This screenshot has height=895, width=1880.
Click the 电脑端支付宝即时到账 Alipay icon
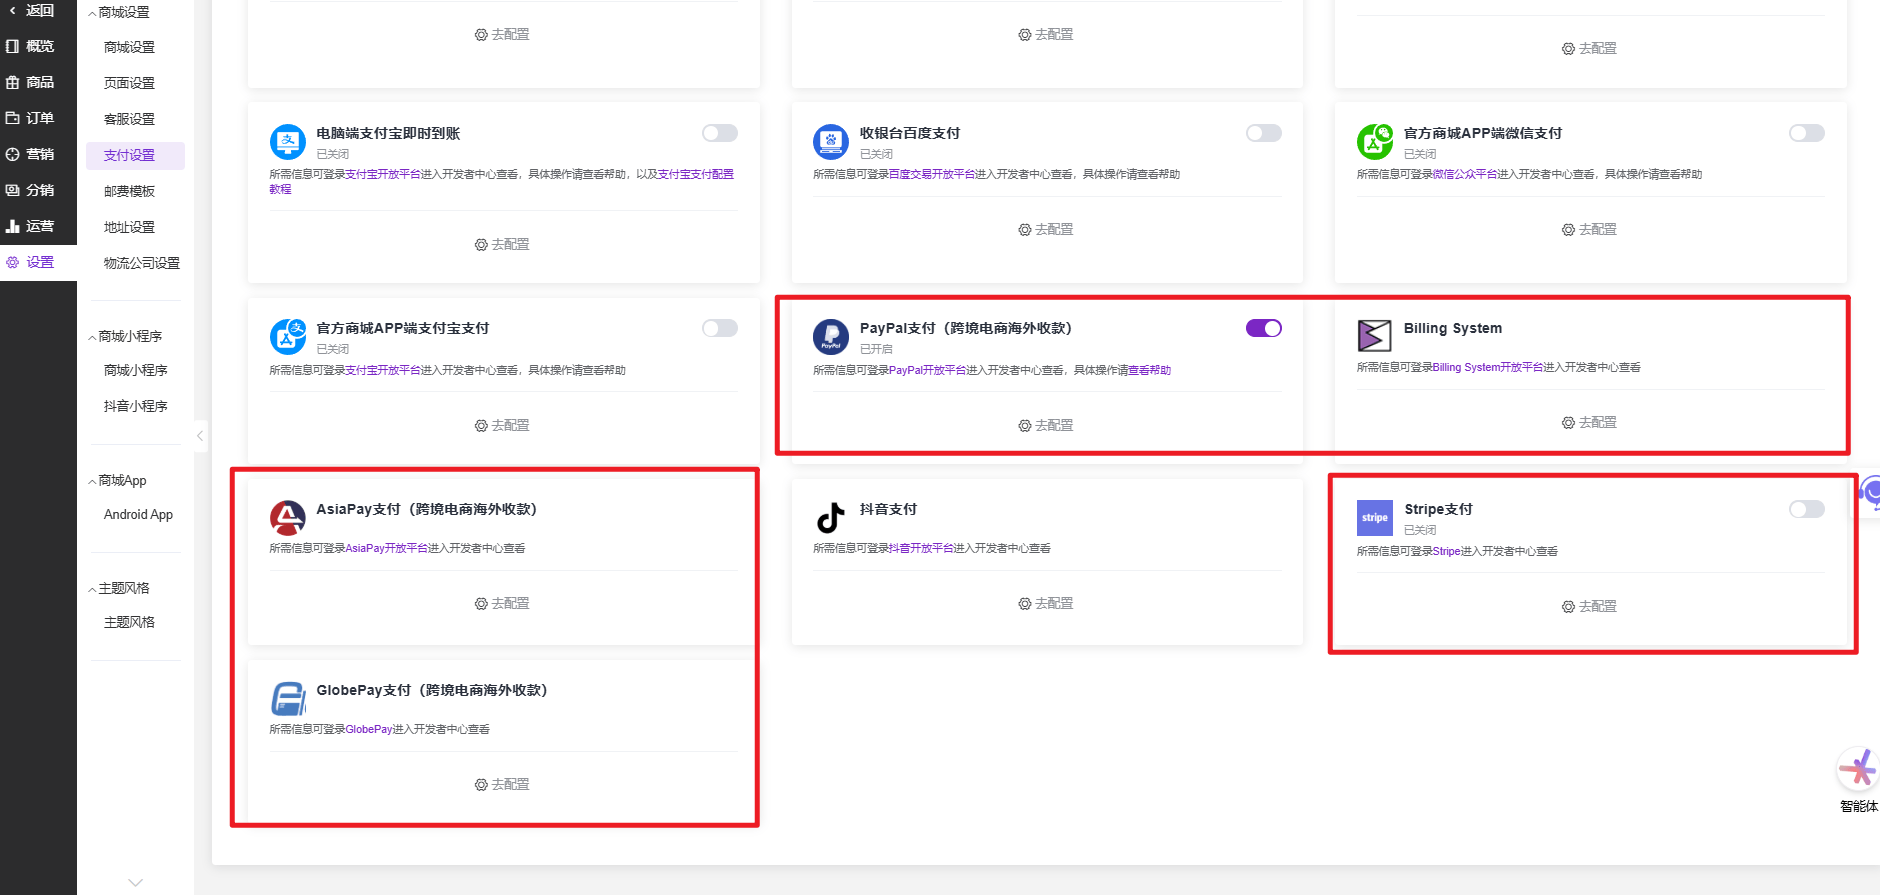pyautogui.click(x=287, y=142)
